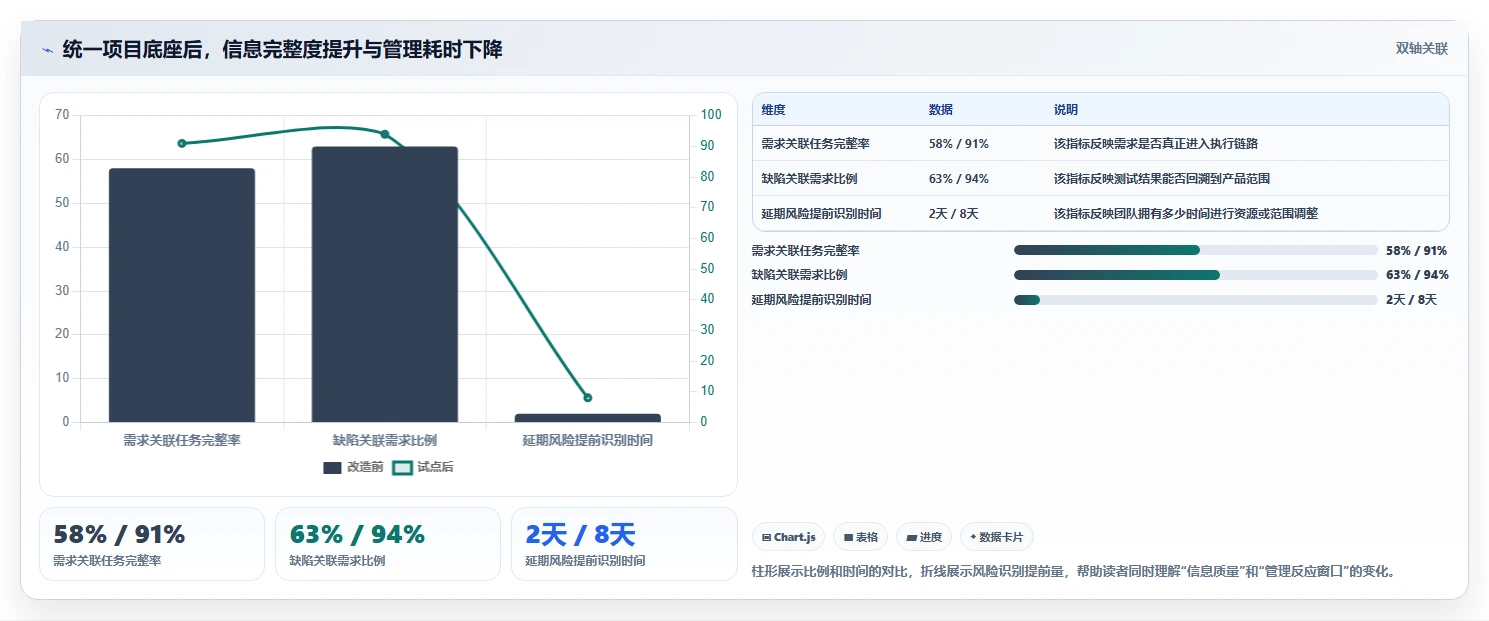1489x621 pixels.
Task: Click the 进度 tag chip
Action: pyautogui.click(x=924, y=537)
